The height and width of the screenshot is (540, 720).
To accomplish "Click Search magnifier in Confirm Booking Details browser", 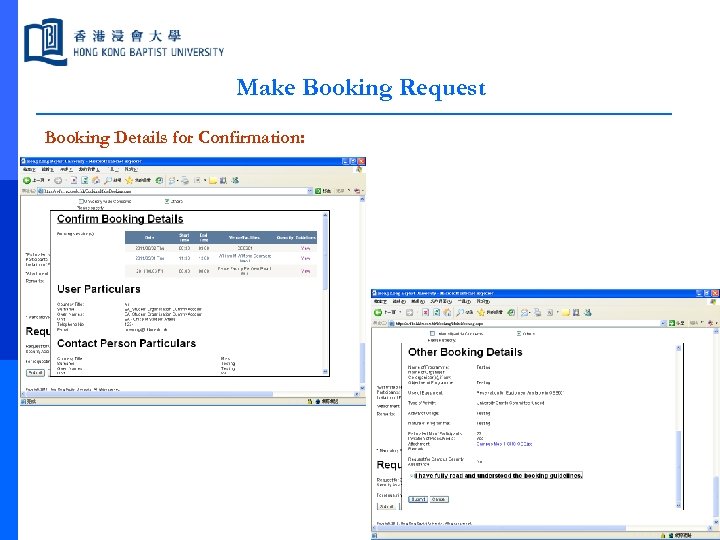I will 108,180.
